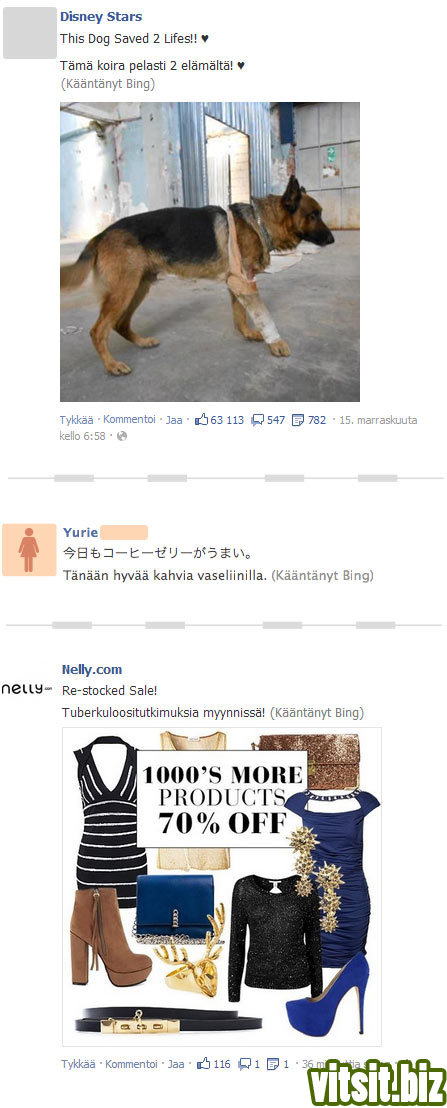447x1108 pixels.
Task: Click the Disney Stars profile picture
Action: pyautogui.click(x=30, y=33)
